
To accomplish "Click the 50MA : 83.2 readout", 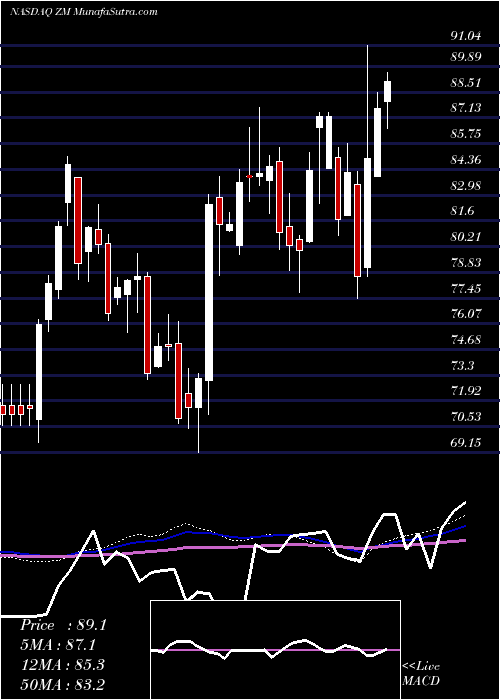I will (62, 684).
